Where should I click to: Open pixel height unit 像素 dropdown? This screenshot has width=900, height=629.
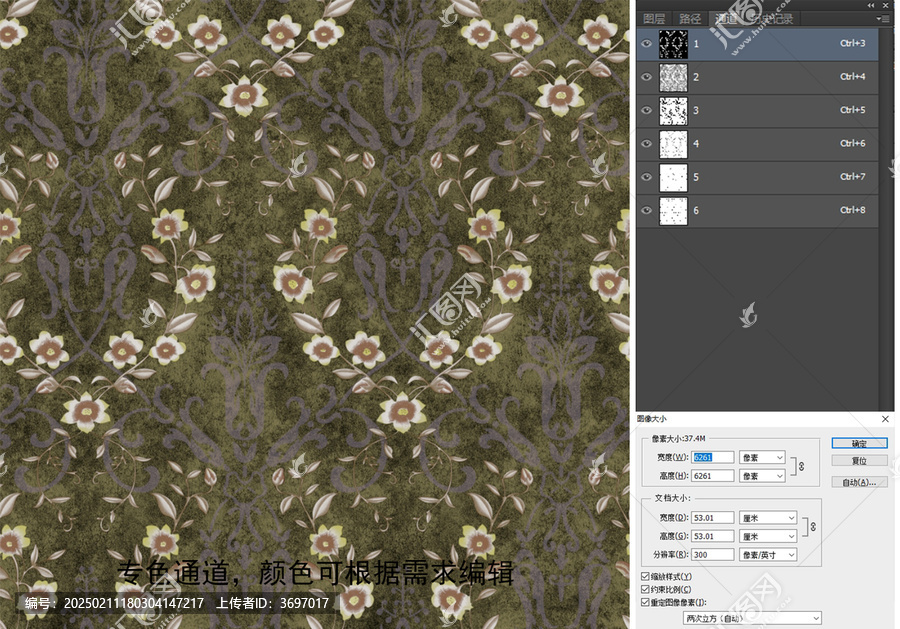click(x=762, y=476)
